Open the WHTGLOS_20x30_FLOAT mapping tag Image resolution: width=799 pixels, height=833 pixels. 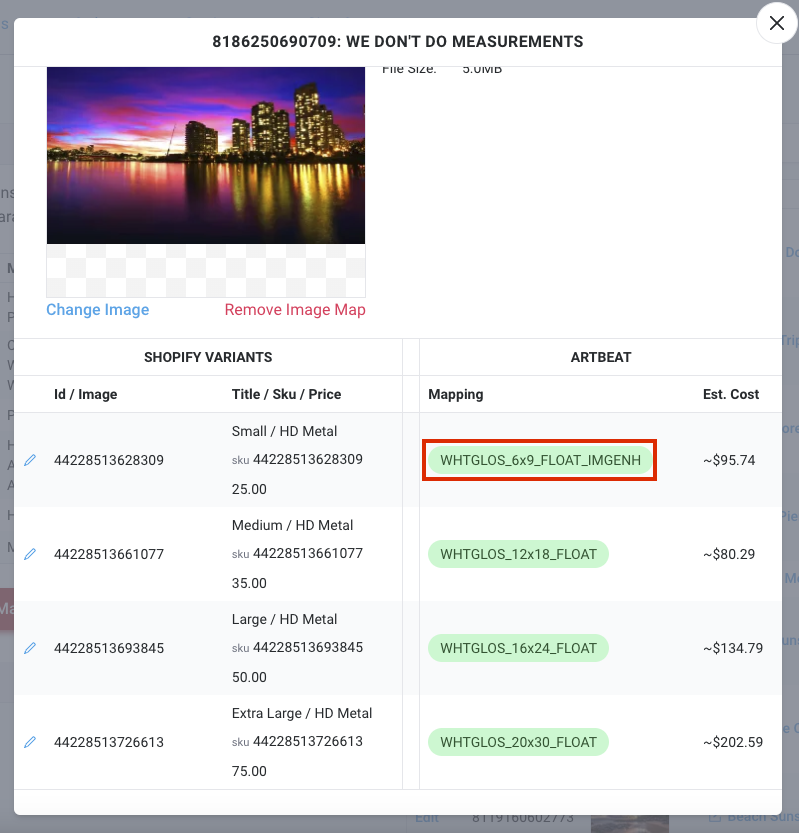tap(518, 742)
